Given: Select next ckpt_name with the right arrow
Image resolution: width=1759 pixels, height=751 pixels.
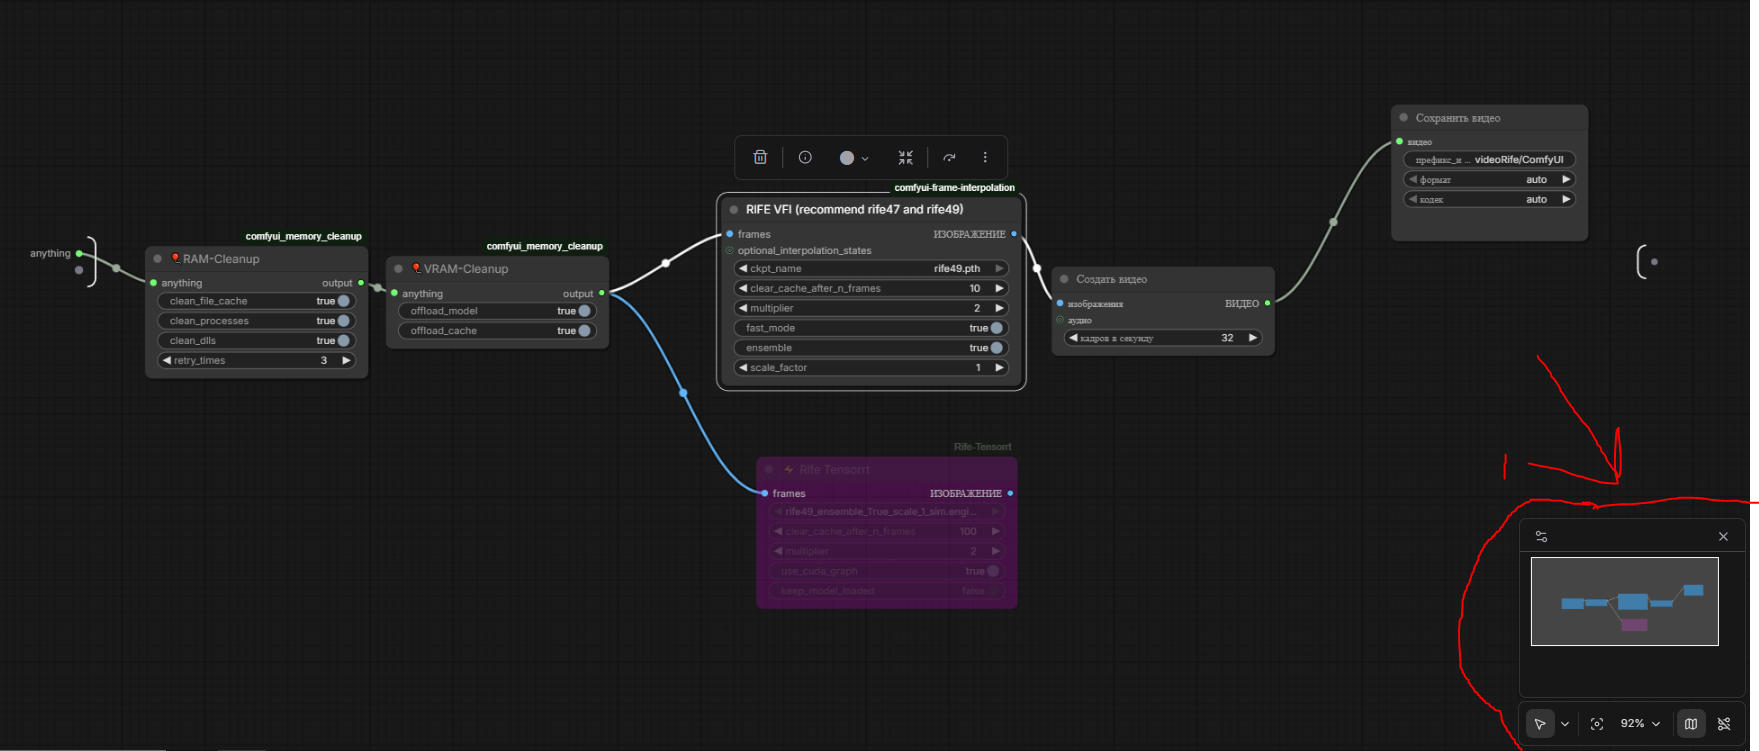Looking at the screenshot, I should (998, 269).
